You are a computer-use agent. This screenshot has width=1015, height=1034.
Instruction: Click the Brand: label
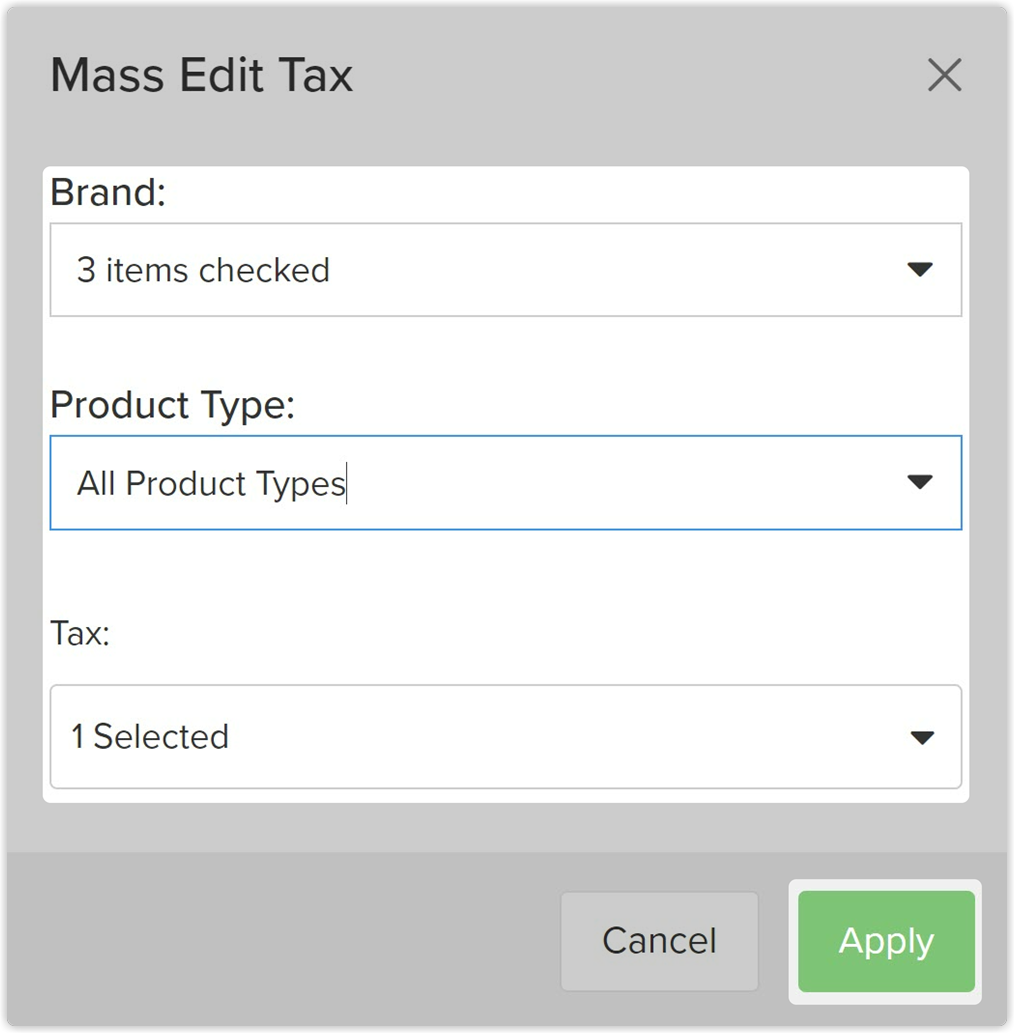click(108, 193)
